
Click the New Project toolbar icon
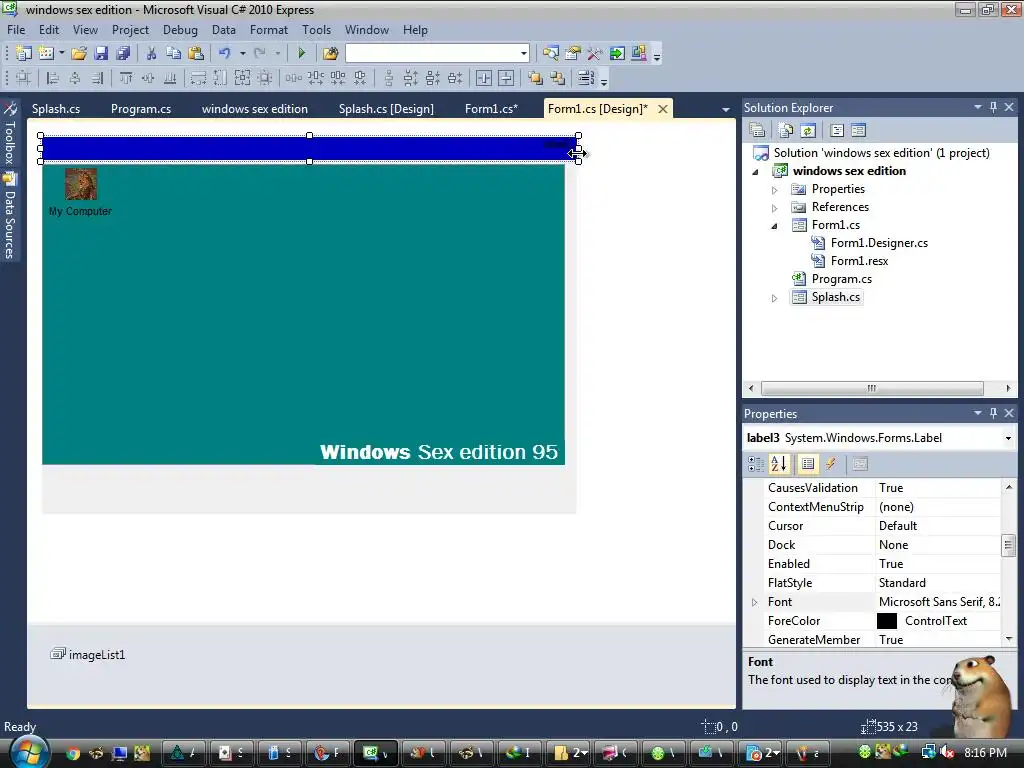click(x=24, y=53)
